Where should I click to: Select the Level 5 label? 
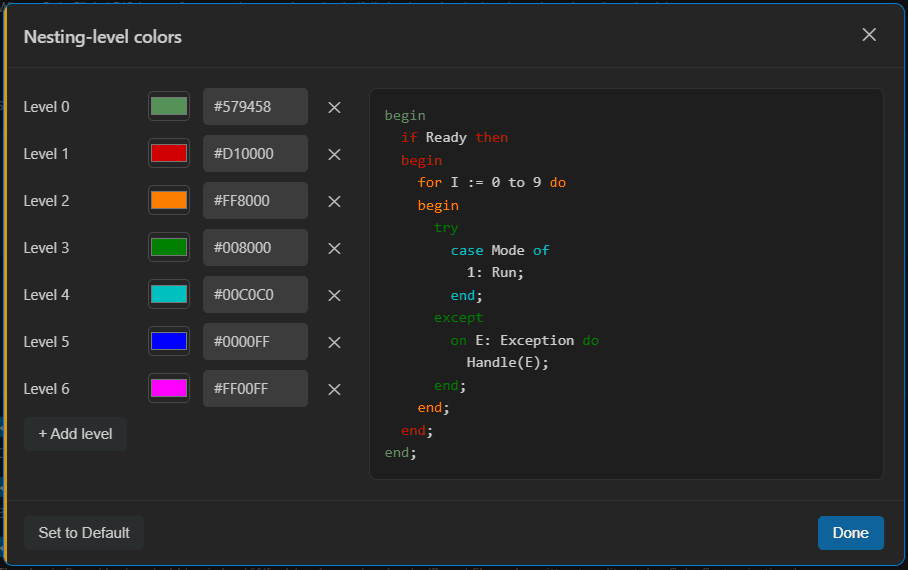coord(46,342)
